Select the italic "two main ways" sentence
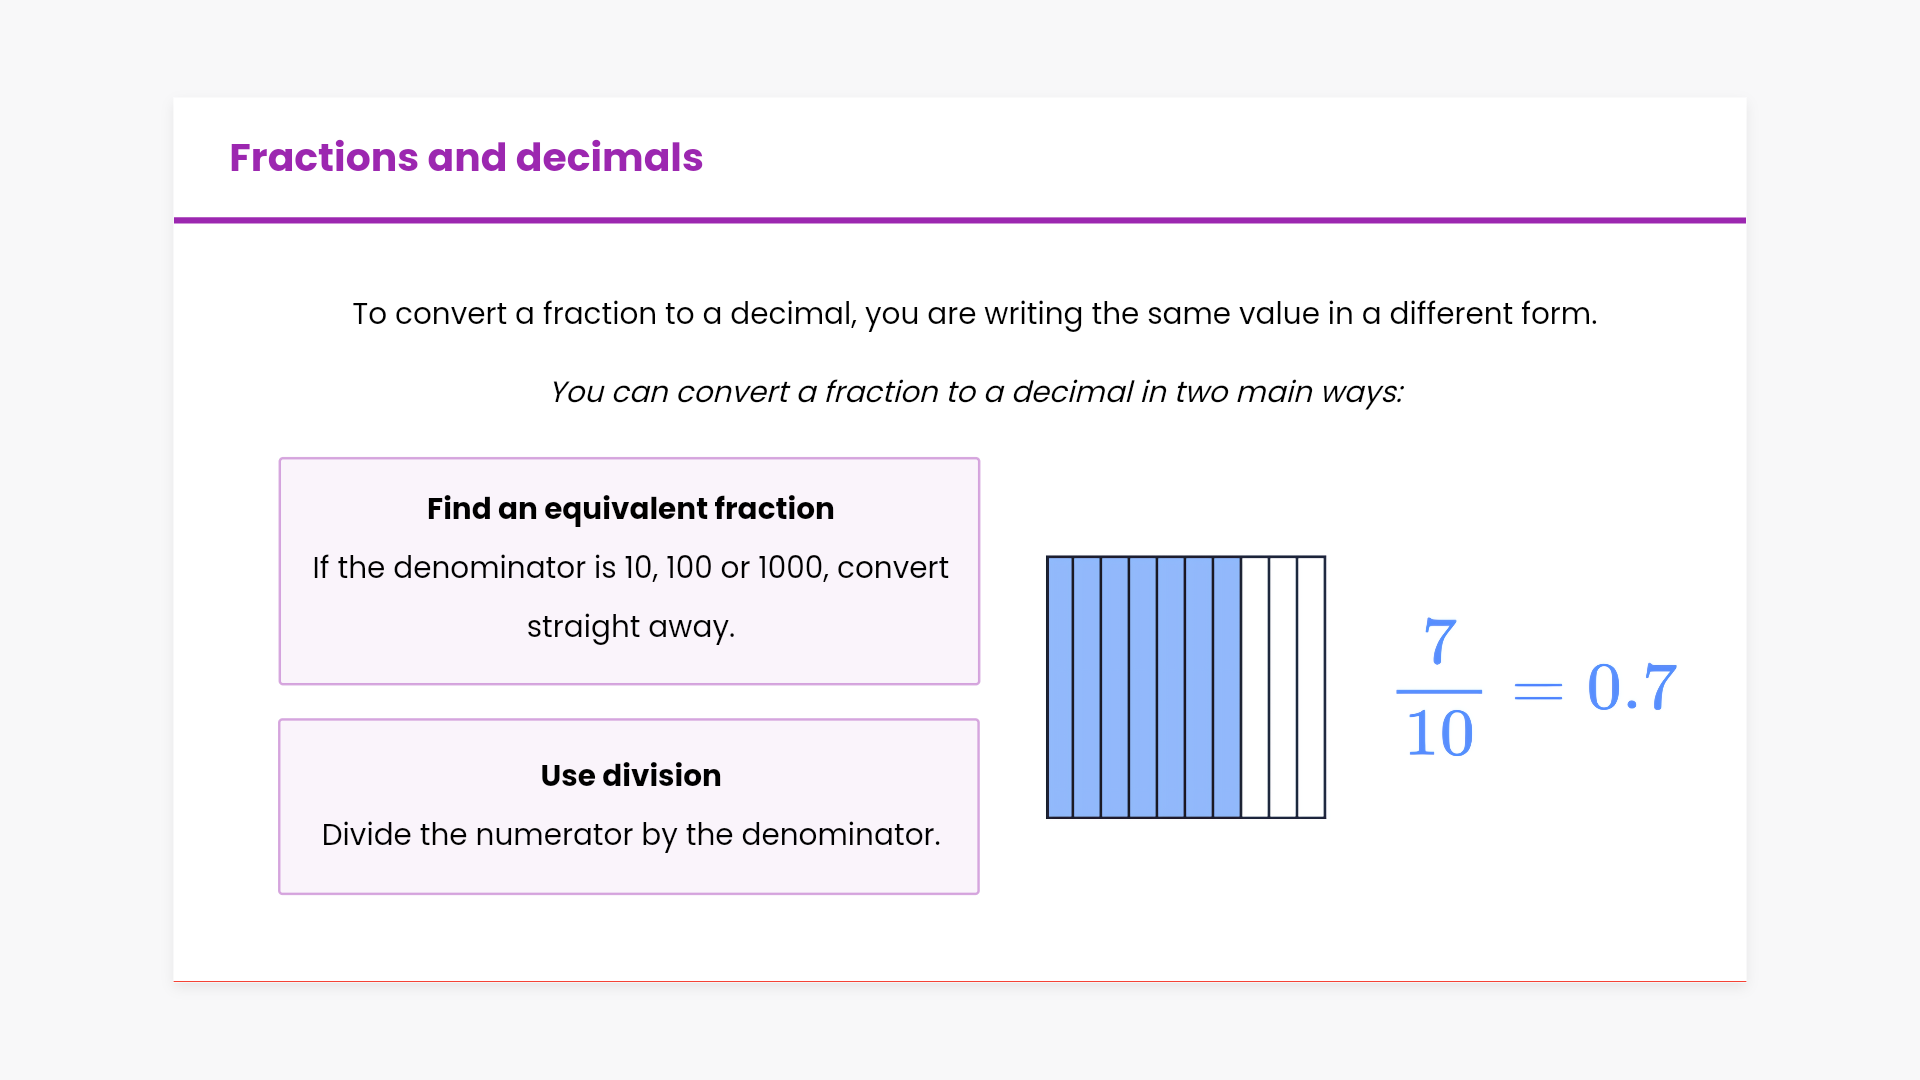This screenshot has height=1080, width=1920. [x=976, y=392]
